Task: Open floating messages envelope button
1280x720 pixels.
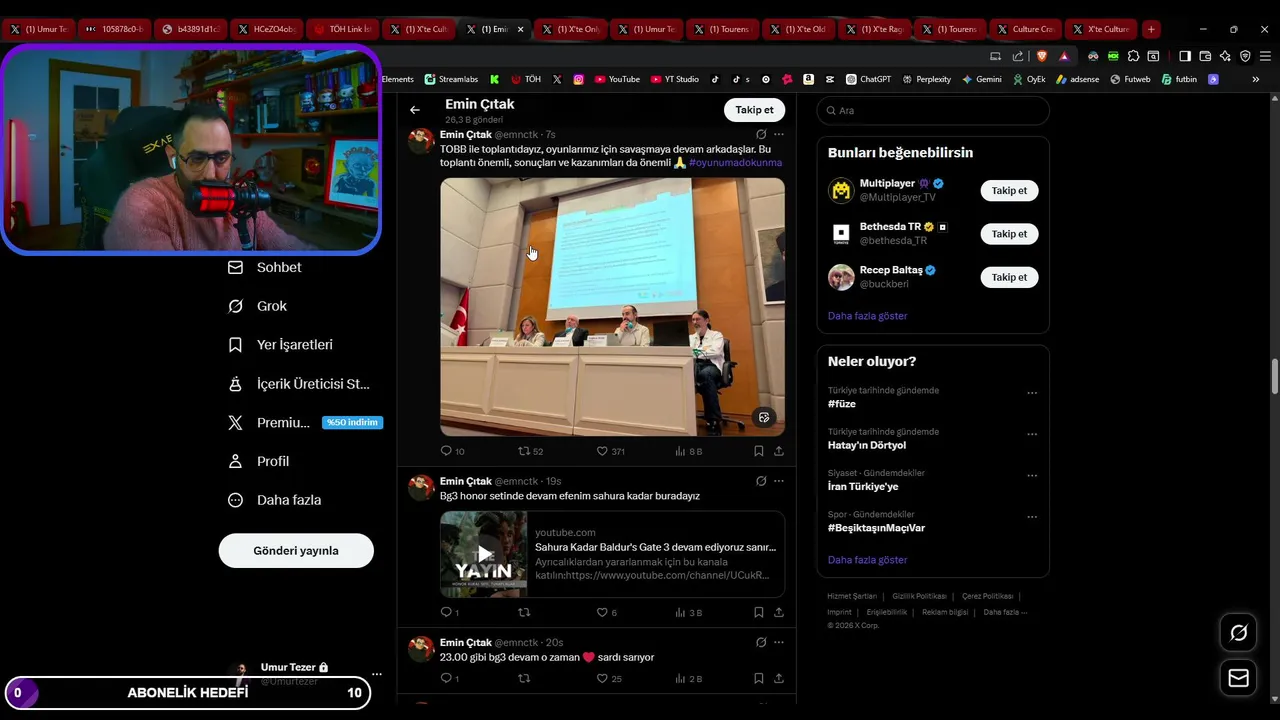Action: tap(1238, 678)
